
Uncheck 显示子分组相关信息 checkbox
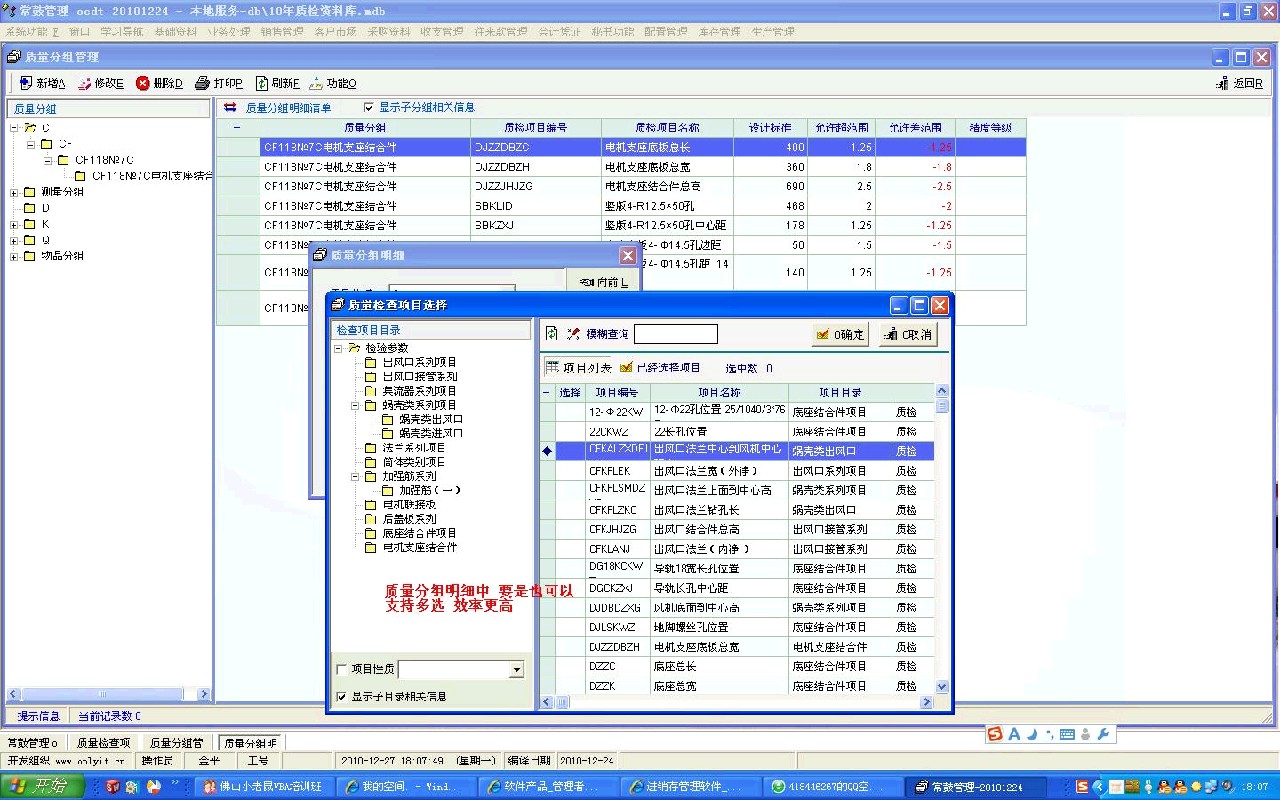[x=369, y=107]
